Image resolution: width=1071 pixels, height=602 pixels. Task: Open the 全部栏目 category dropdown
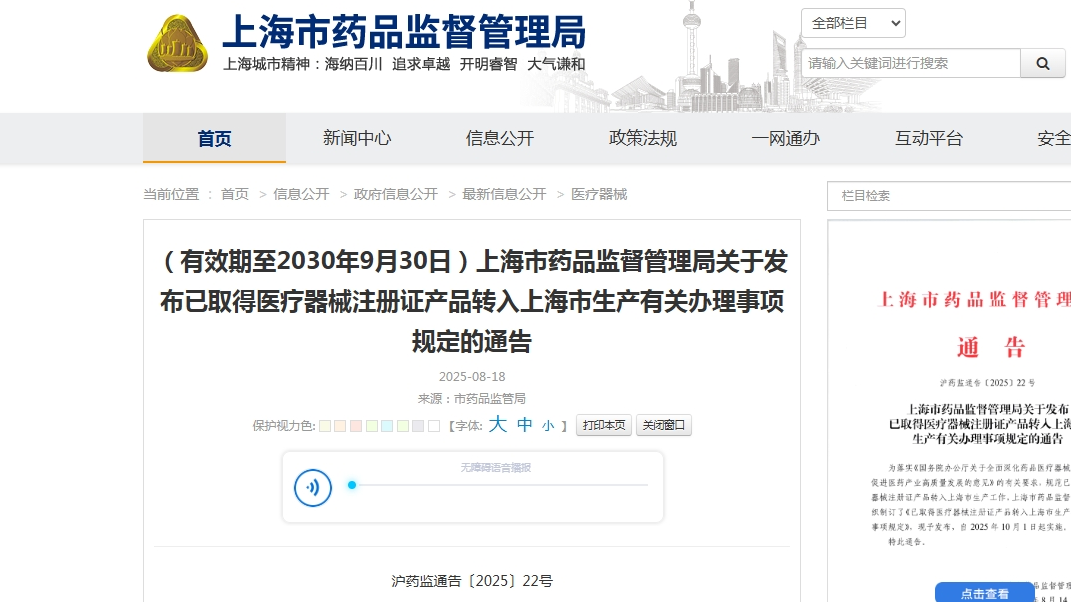click(852, 23)
